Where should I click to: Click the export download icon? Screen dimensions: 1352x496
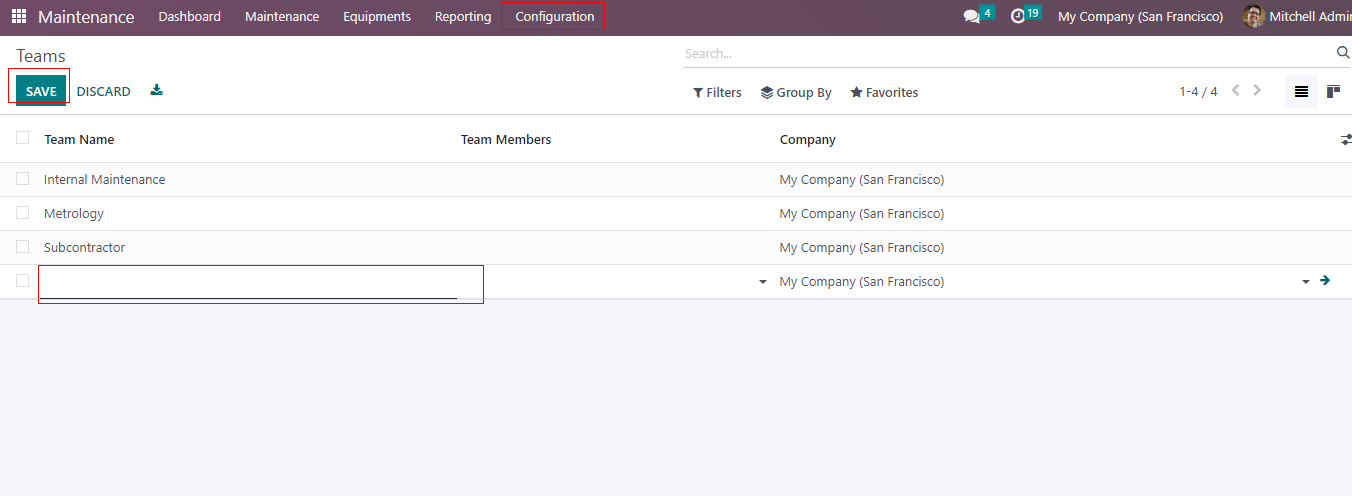(x=156, y=91)
